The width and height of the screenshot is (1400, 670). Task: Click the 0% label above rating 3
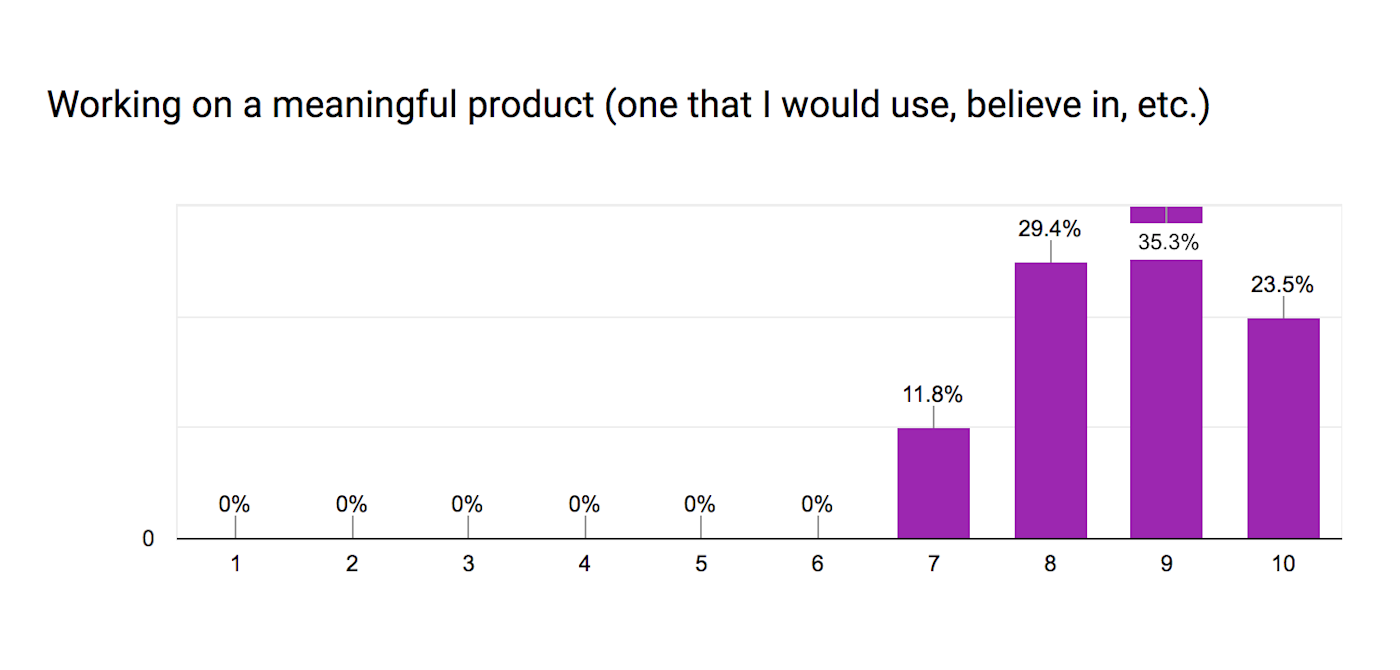467,505
